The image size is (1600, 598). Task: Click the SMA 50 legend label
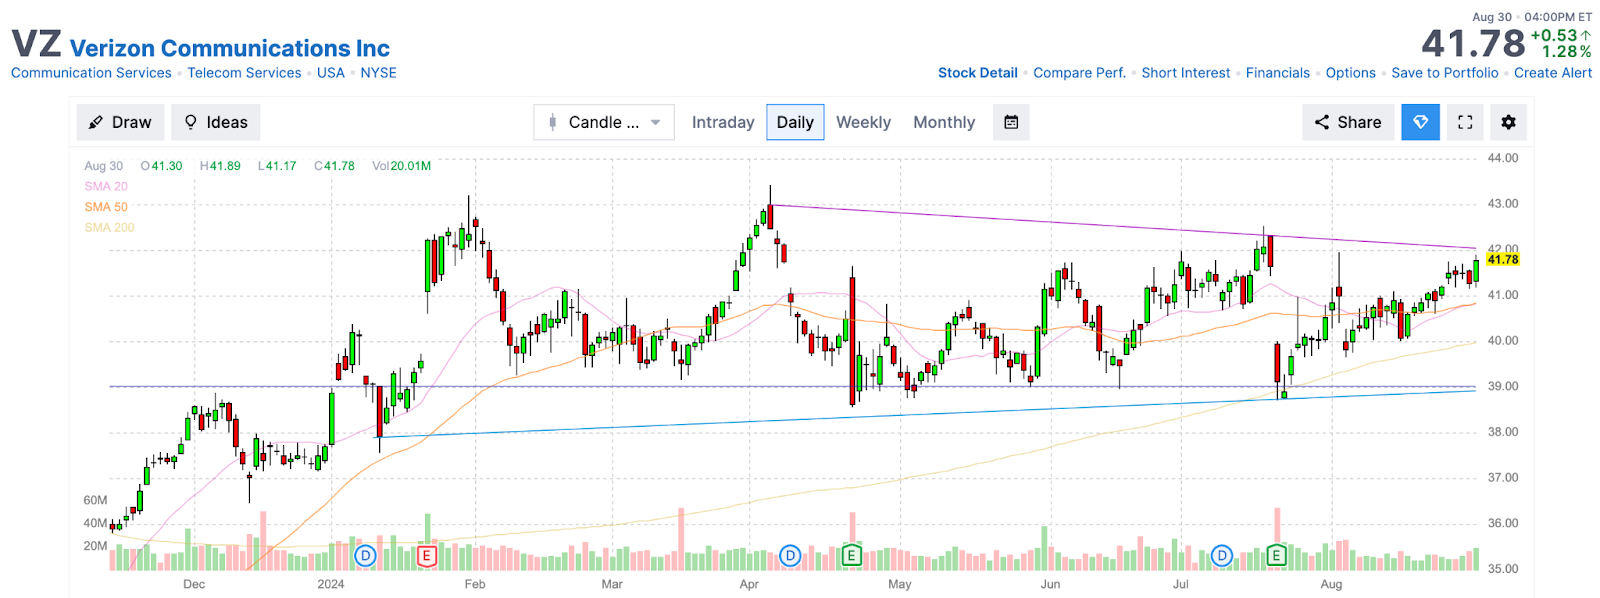(x=106, y=207)
